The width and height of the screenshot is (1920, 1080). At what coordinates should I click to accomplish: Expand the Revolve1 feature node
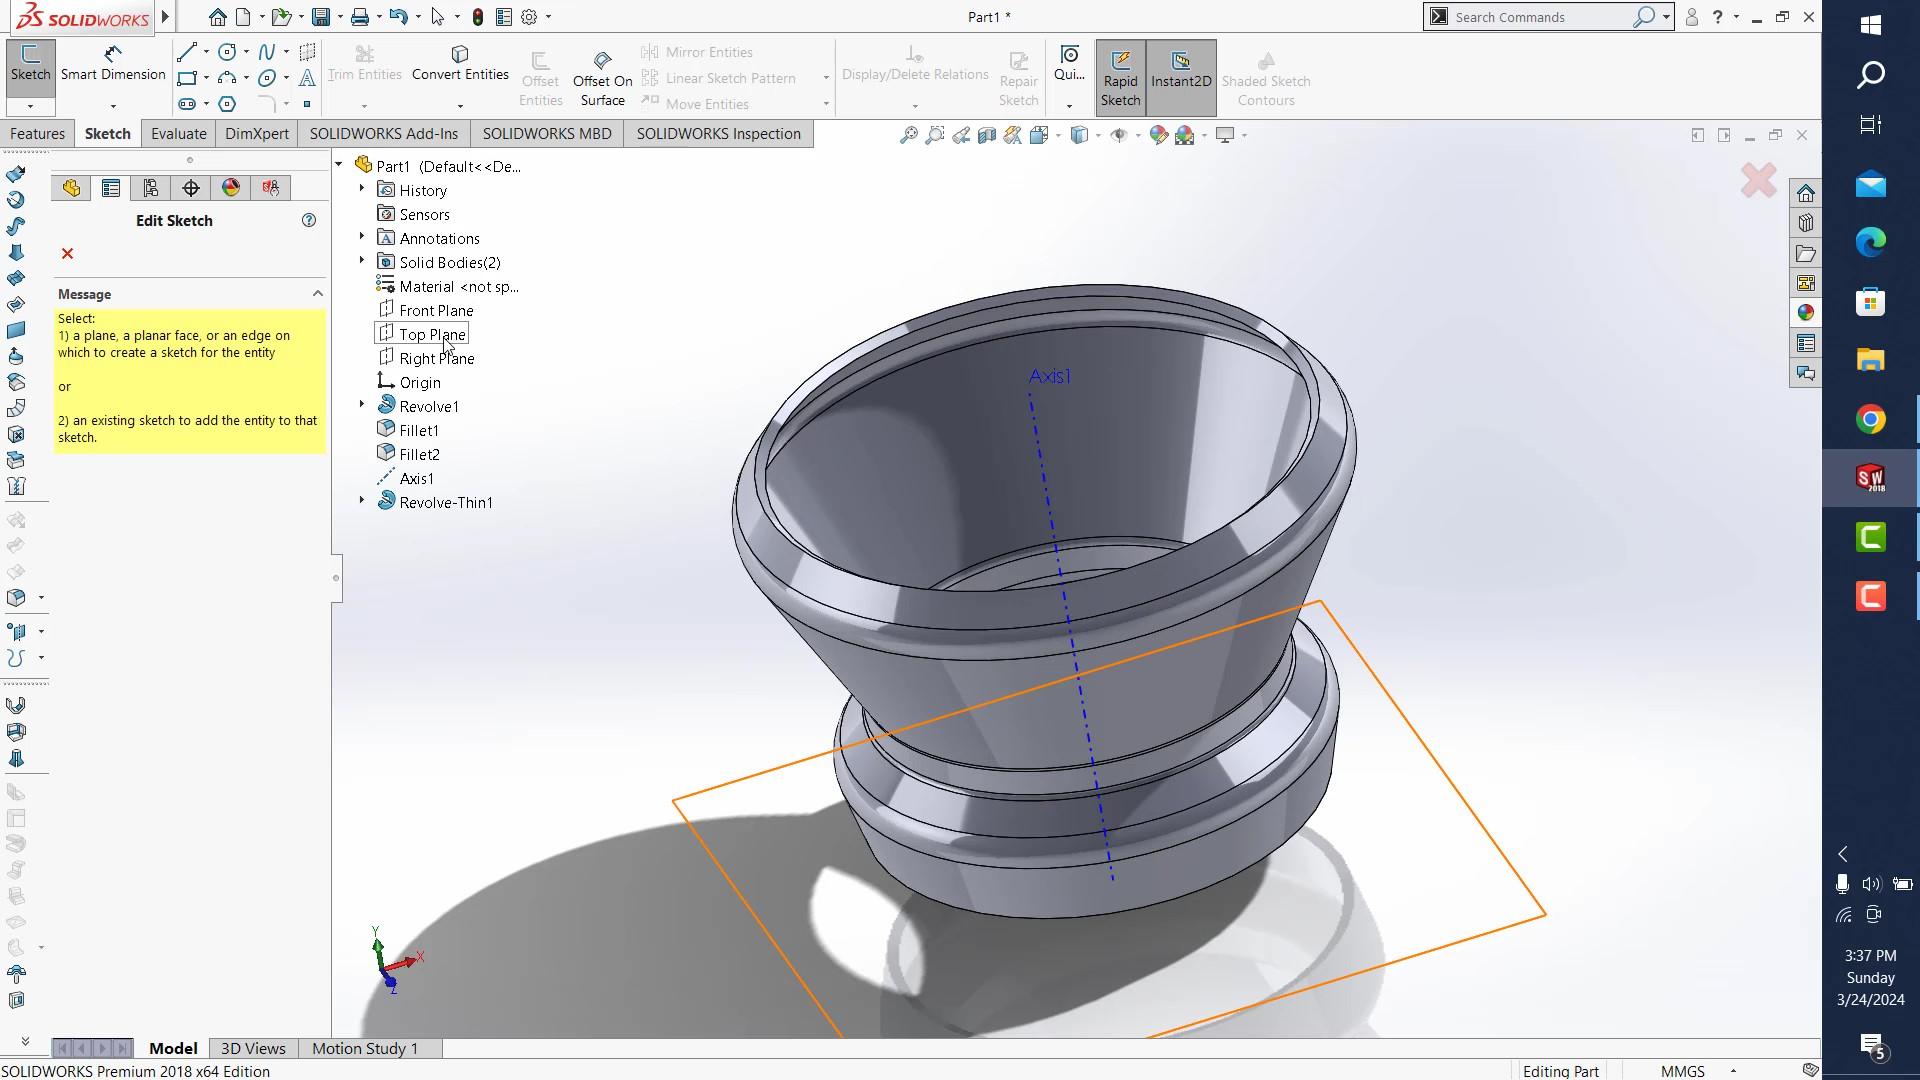(362, 405)
